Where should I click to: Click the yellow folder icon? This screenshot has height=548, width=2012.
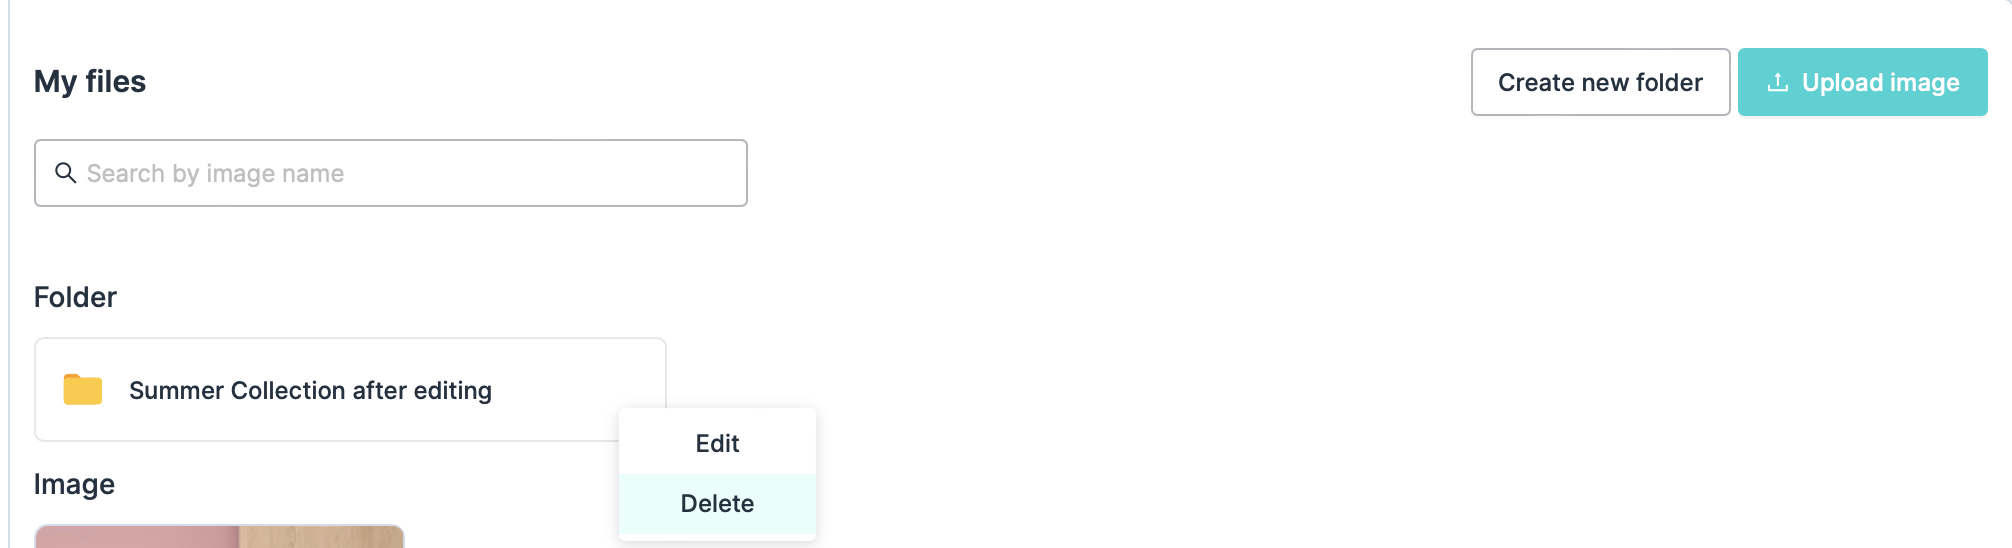coord(83,389)
